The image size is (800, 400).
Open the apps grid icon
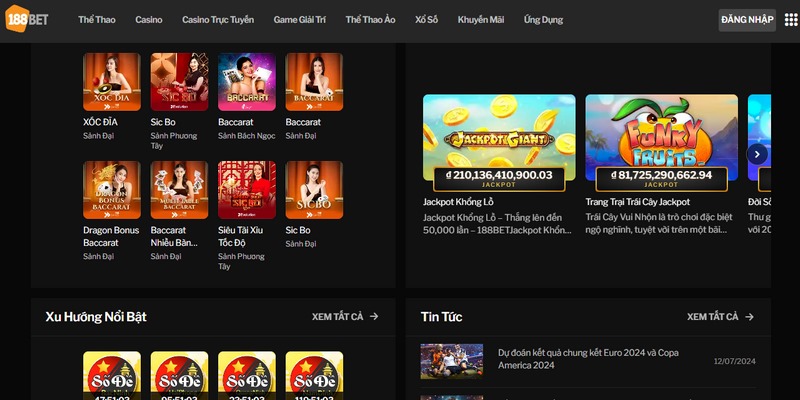(x=791, y=20)
